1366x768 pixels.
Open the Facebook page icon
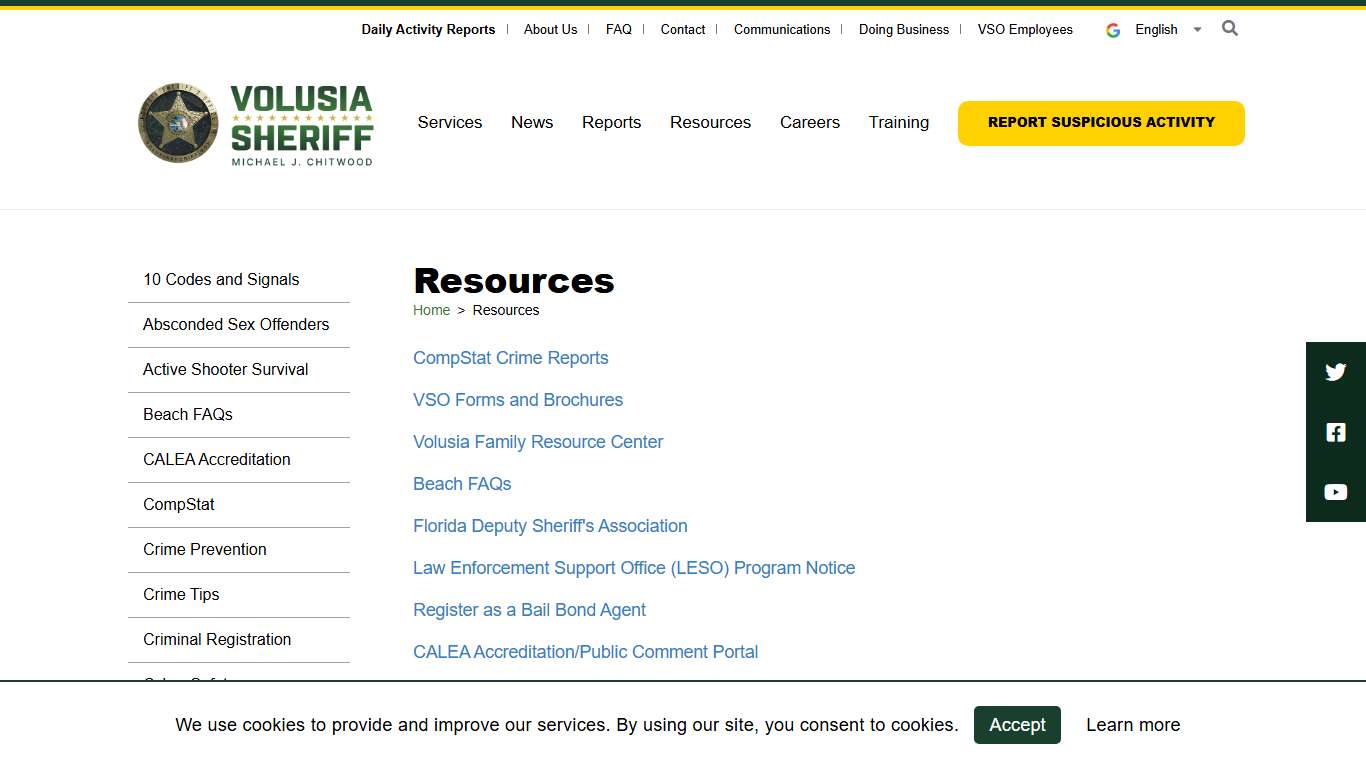(x=1335, y=432)
